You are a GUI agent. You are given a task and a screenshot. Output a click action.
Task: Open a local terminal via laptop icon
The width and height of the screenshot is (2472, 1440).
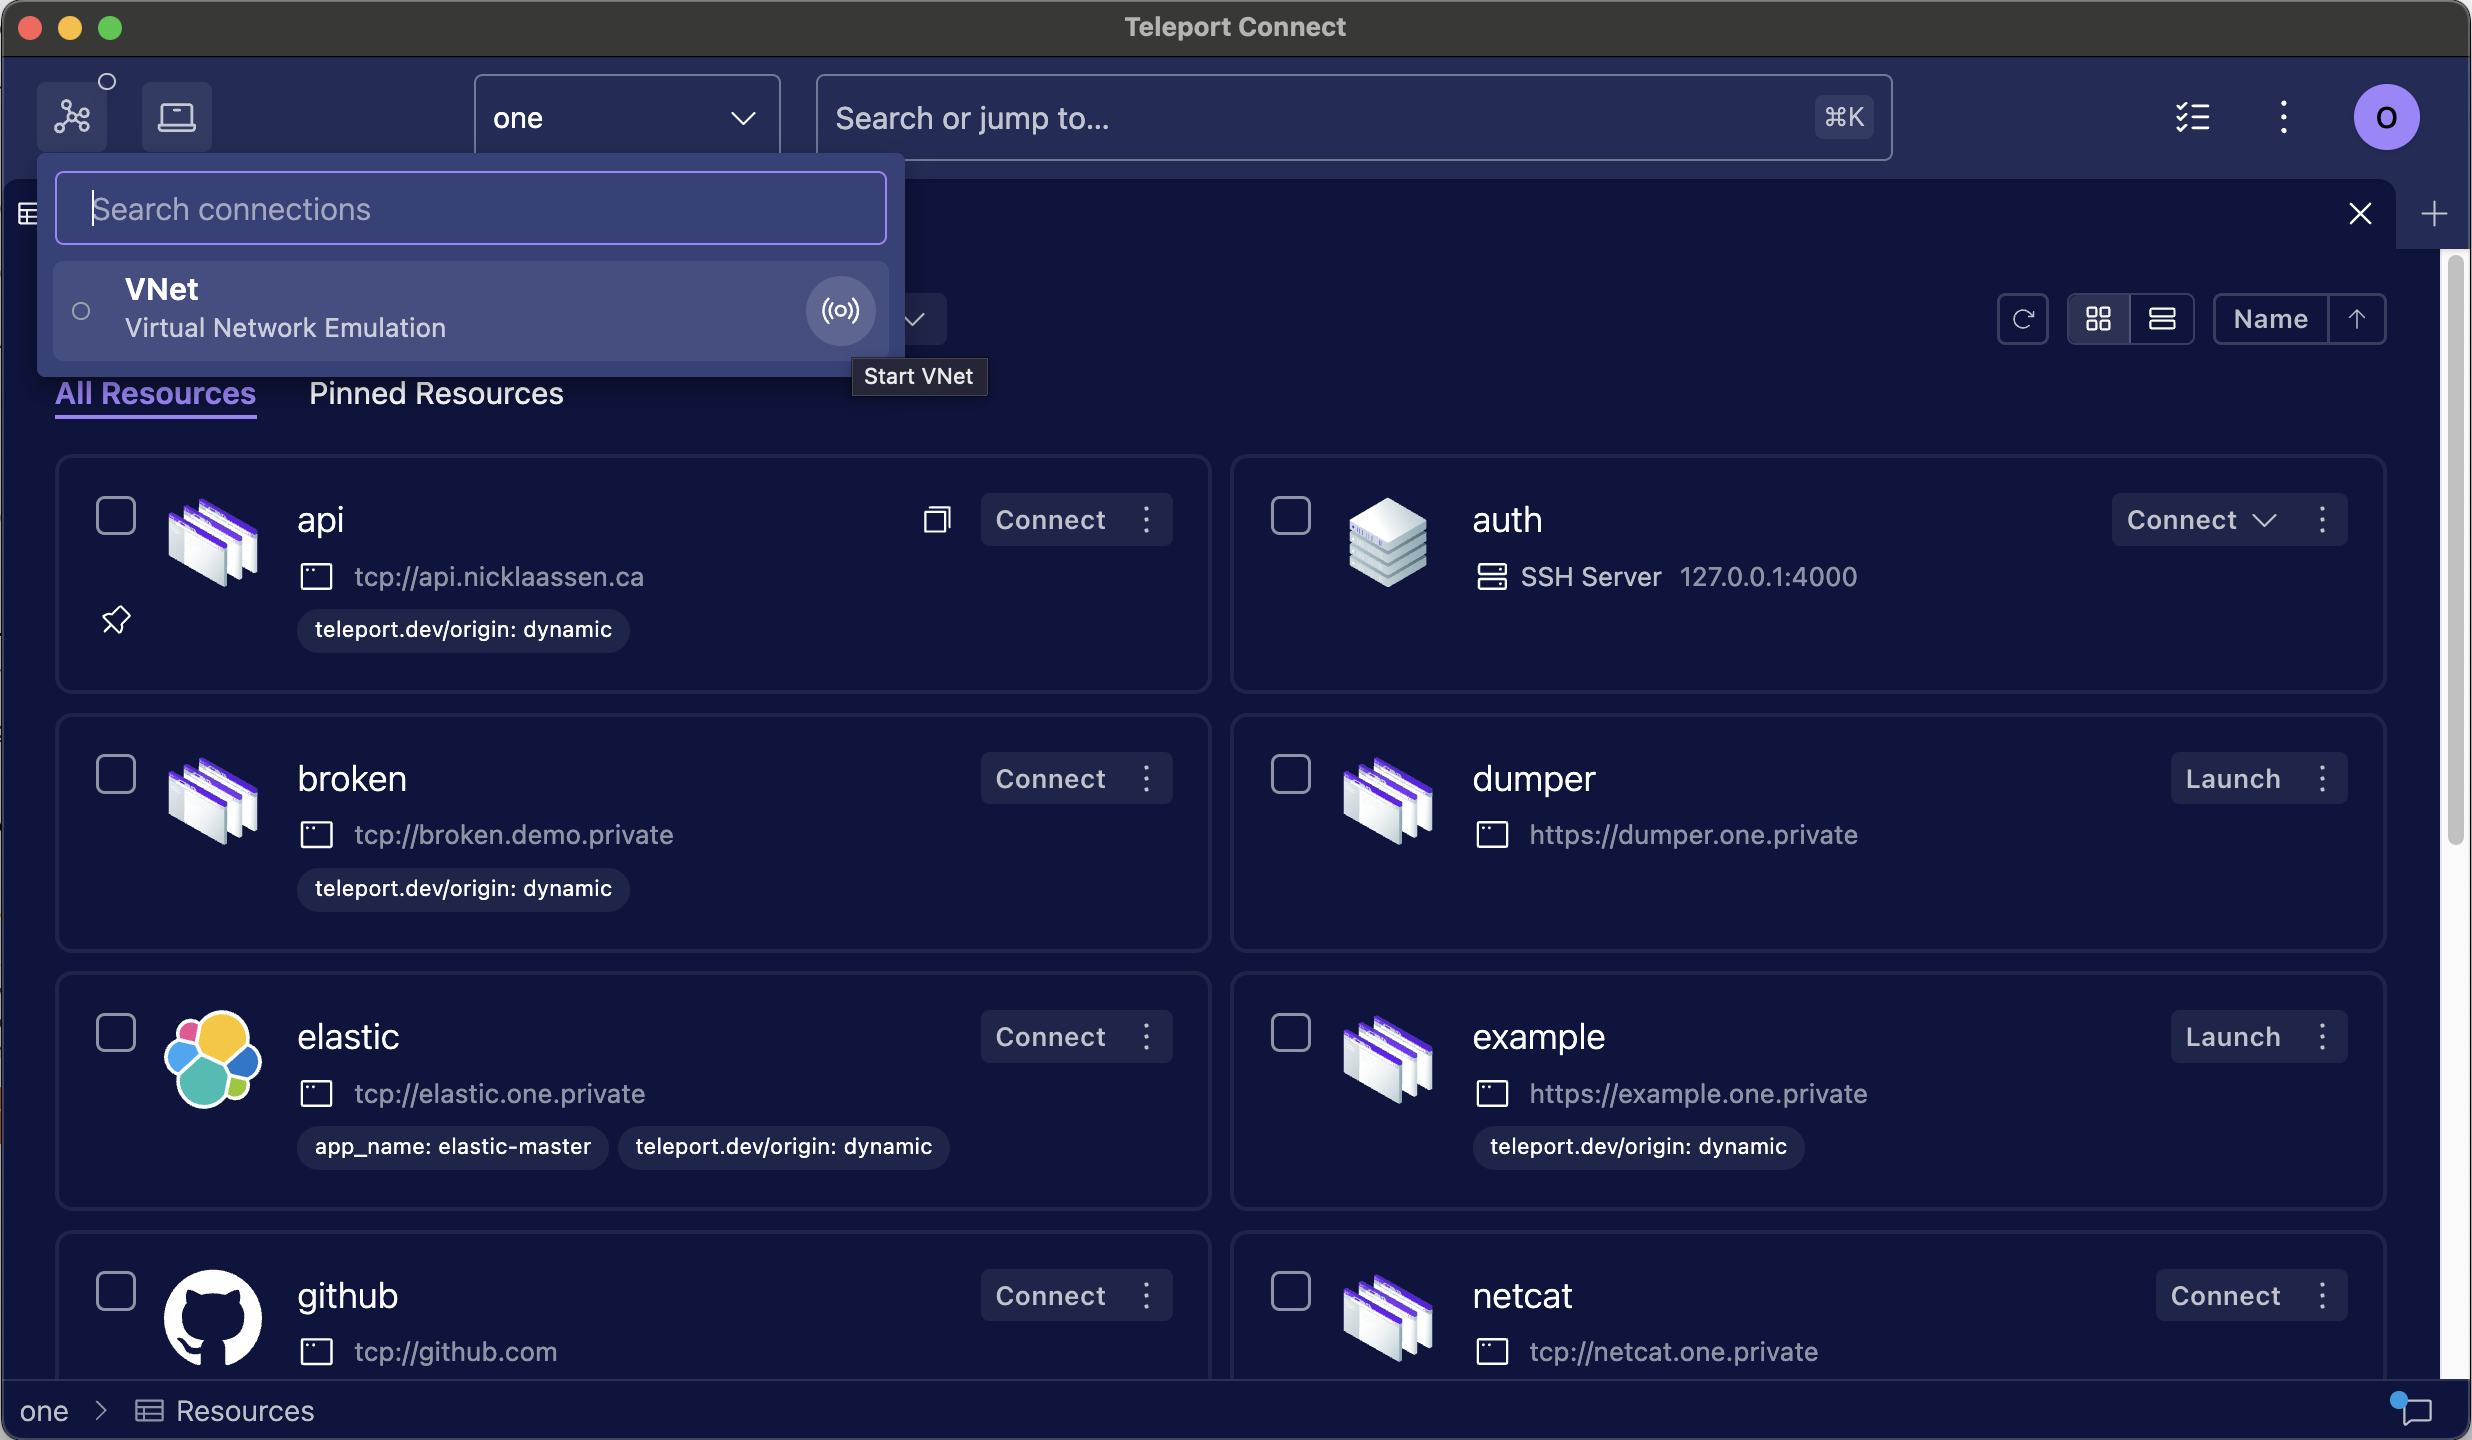pyautogui.click(x=176, y=116)
